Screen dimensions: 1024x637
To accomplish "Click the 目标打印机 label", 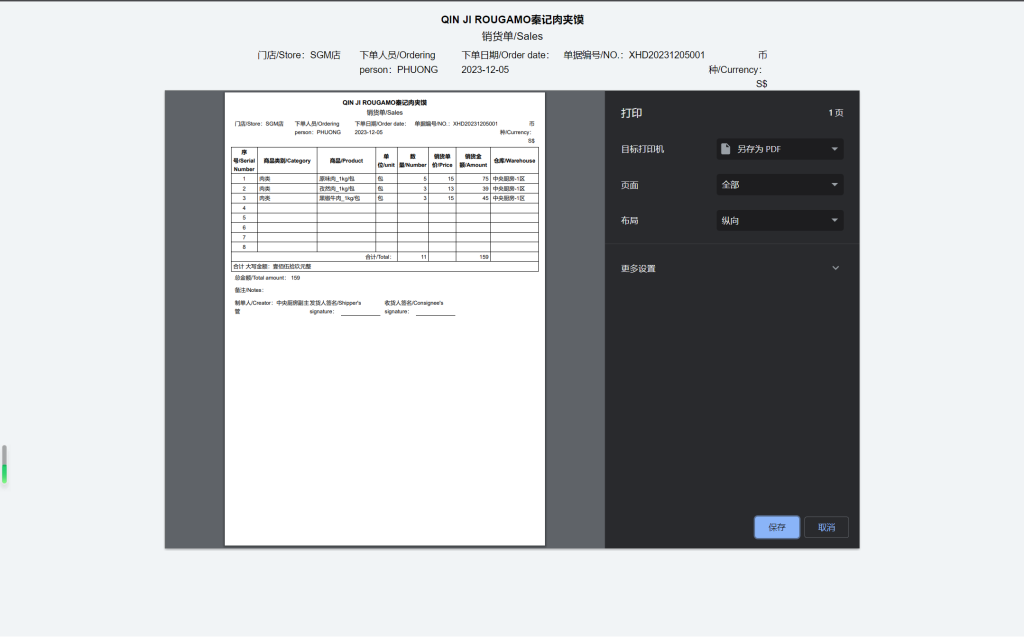I will tap(642, 149).
